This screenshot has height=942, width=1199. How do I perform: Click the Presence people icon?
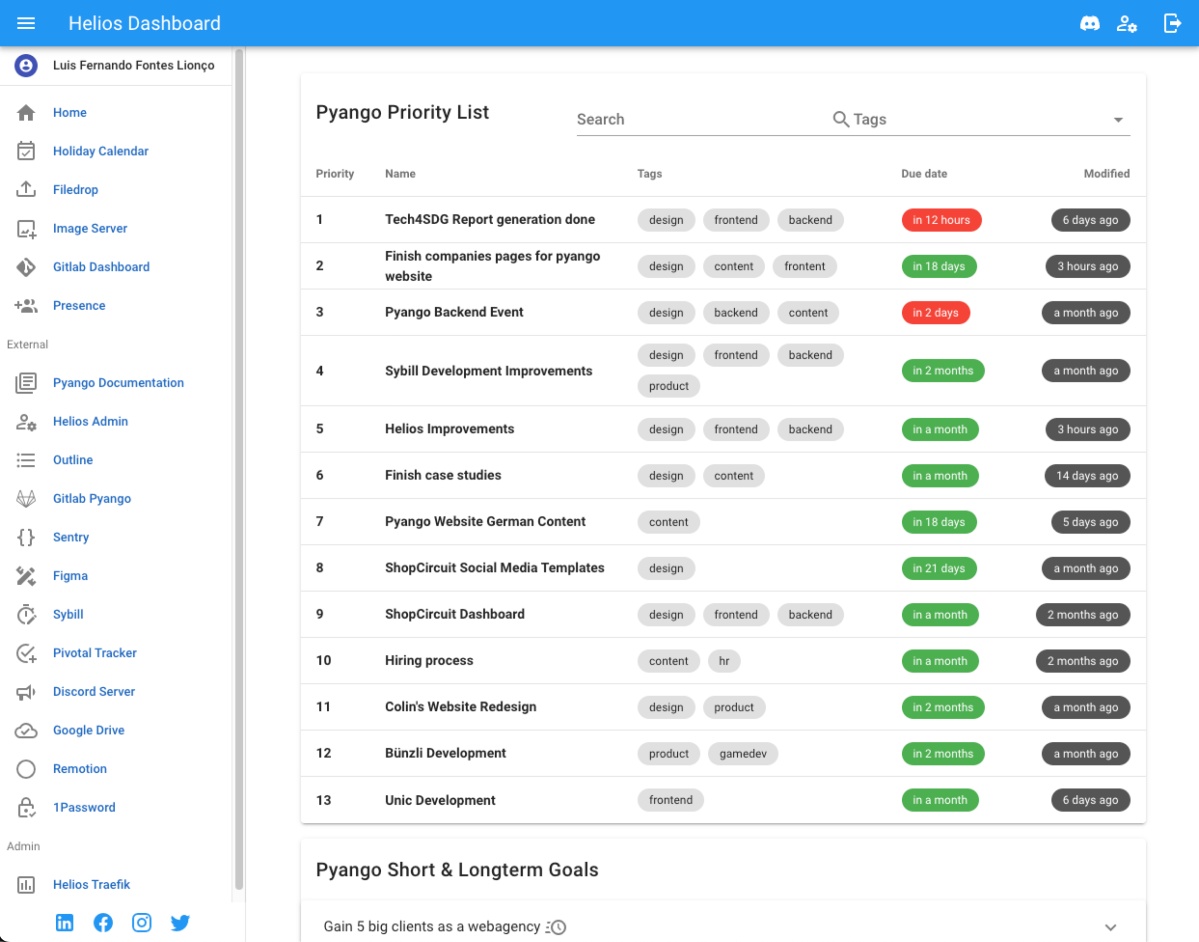[26, 306]
